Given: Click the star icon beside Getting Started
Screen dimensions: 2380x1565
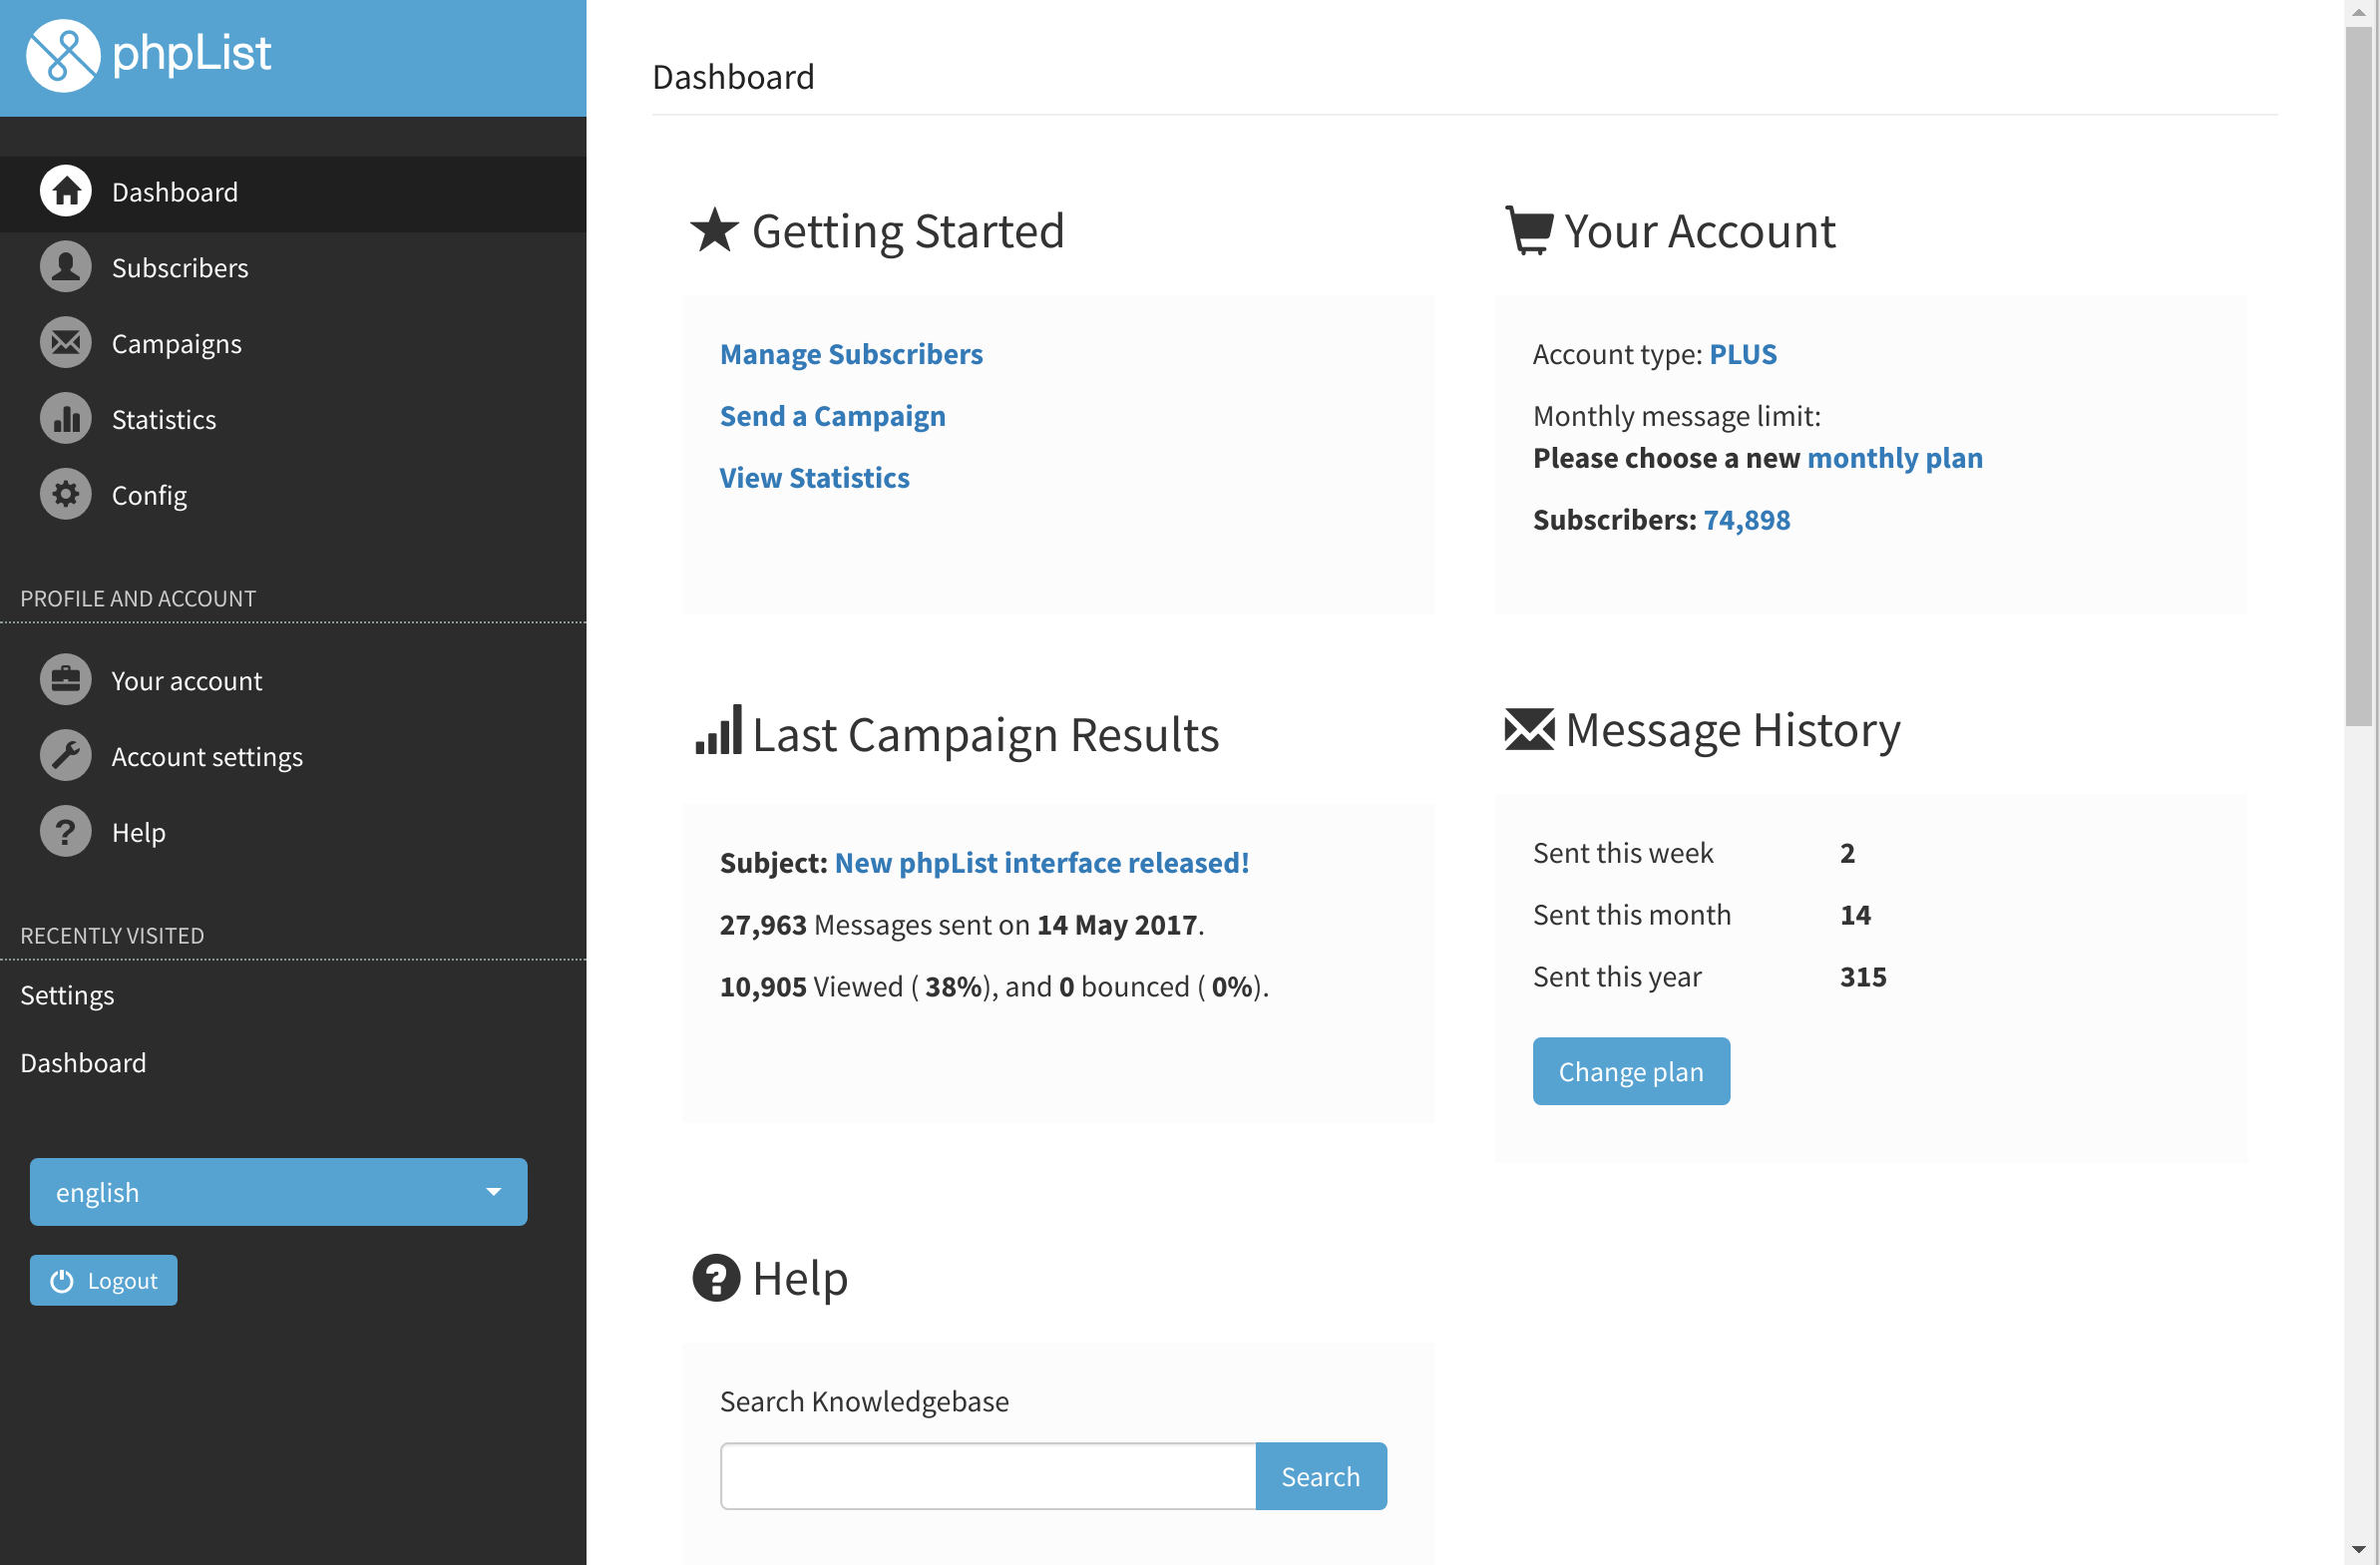Looking at the screenshot, I should (x=714, y=230).
